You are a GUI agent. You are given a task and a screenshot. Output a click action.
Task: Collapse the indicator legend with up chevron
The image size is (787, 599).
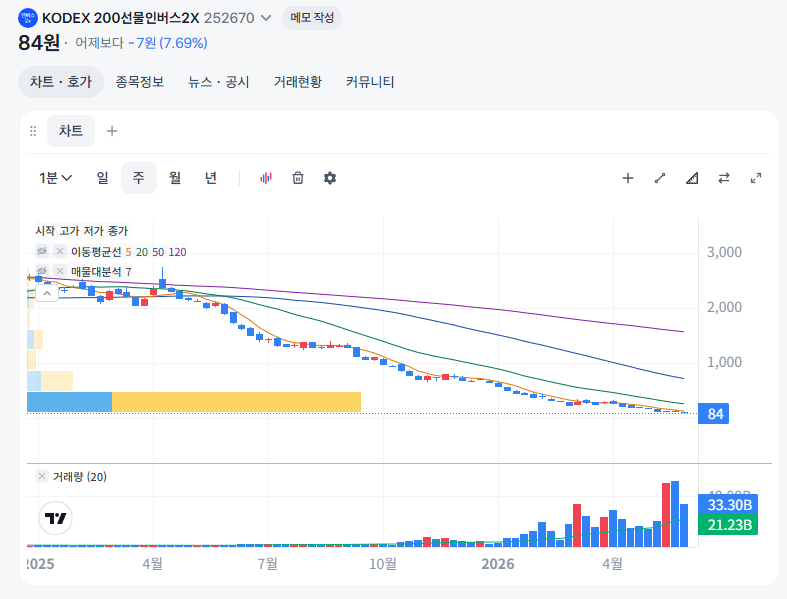(x=47, y=293)
